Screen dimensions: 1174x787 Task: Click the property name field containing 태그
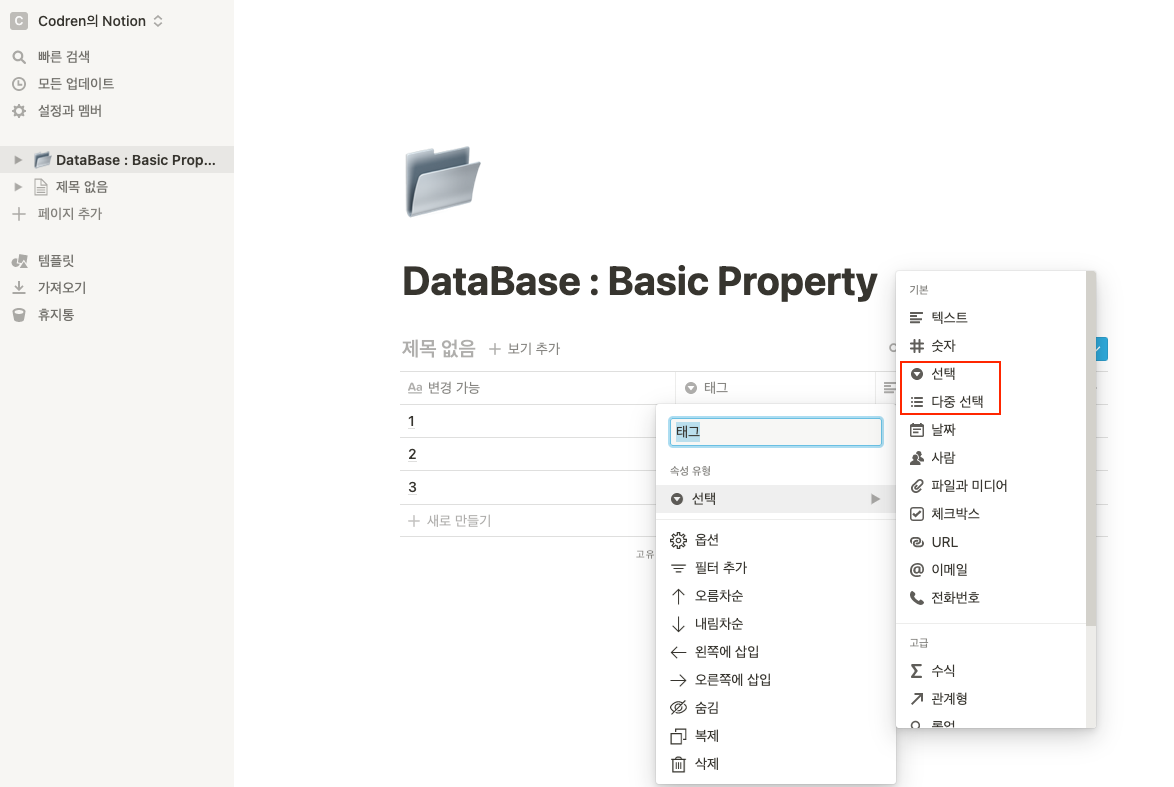[776, 432]
